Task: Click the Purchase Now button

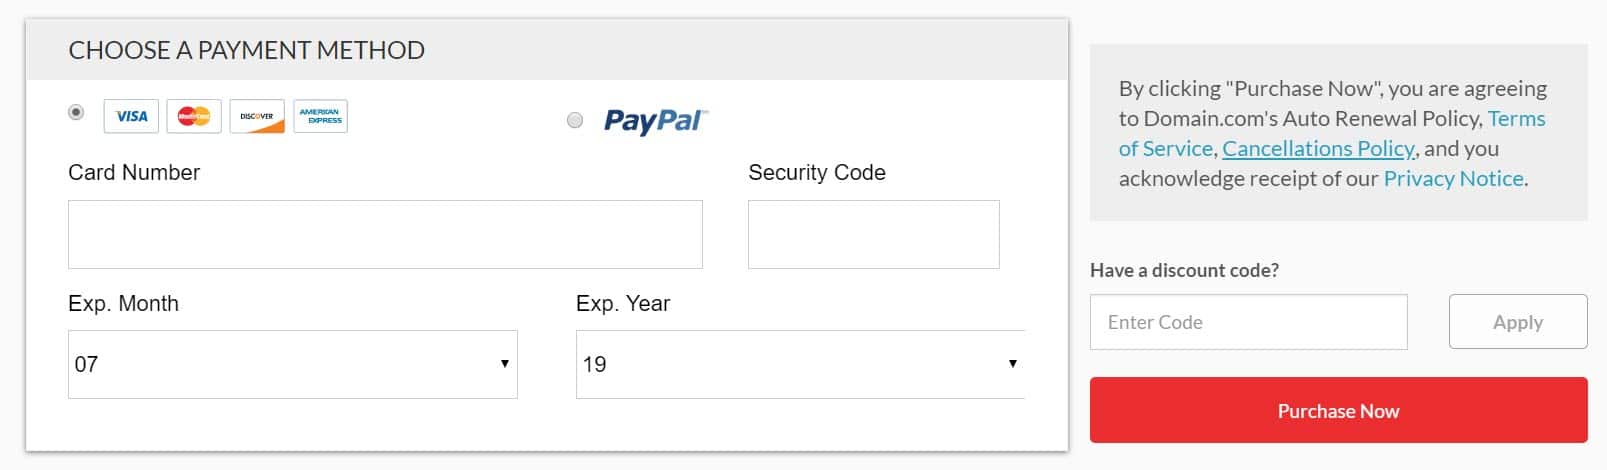Action: (x=1338, y=410)
